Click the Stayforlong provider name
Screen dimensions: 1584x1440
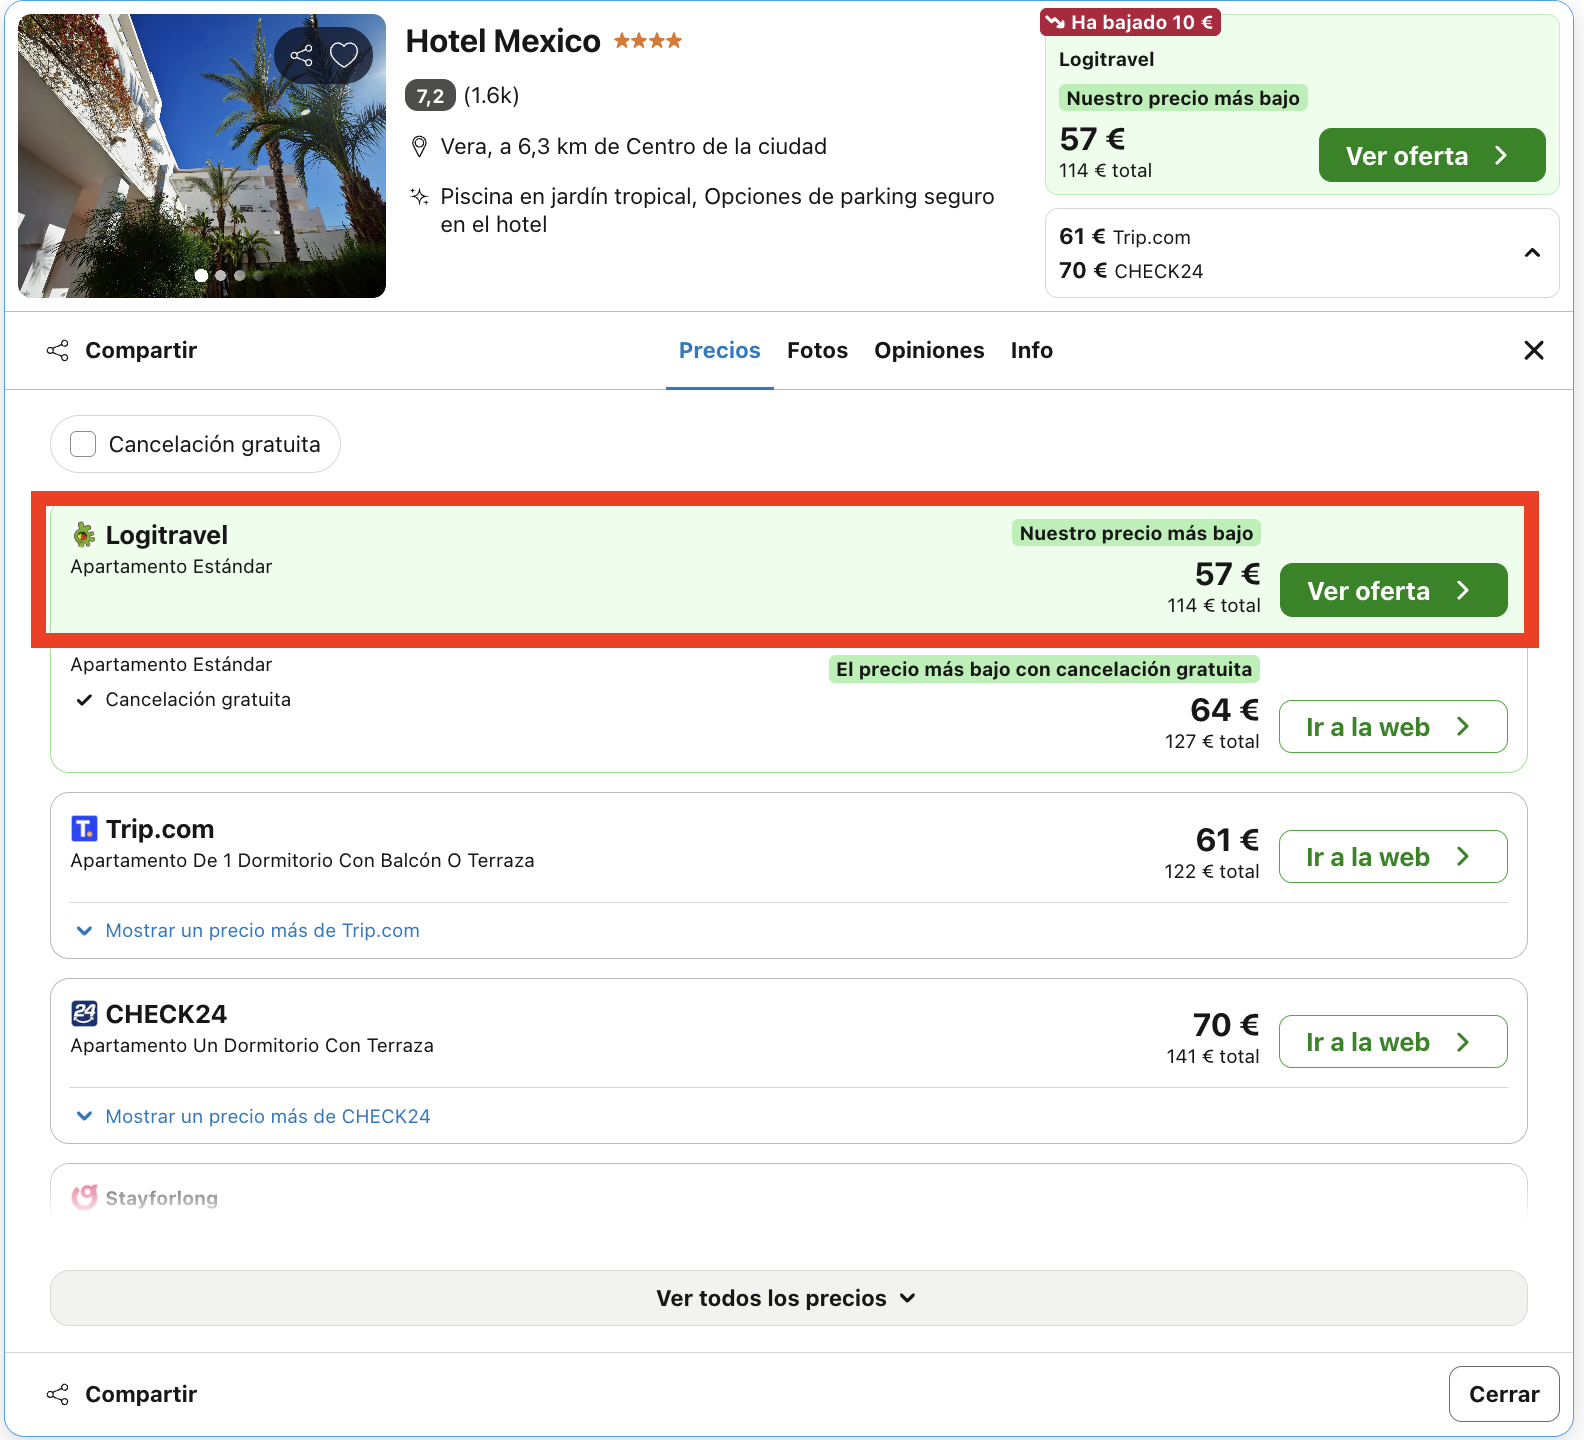tap(161, 1198)
